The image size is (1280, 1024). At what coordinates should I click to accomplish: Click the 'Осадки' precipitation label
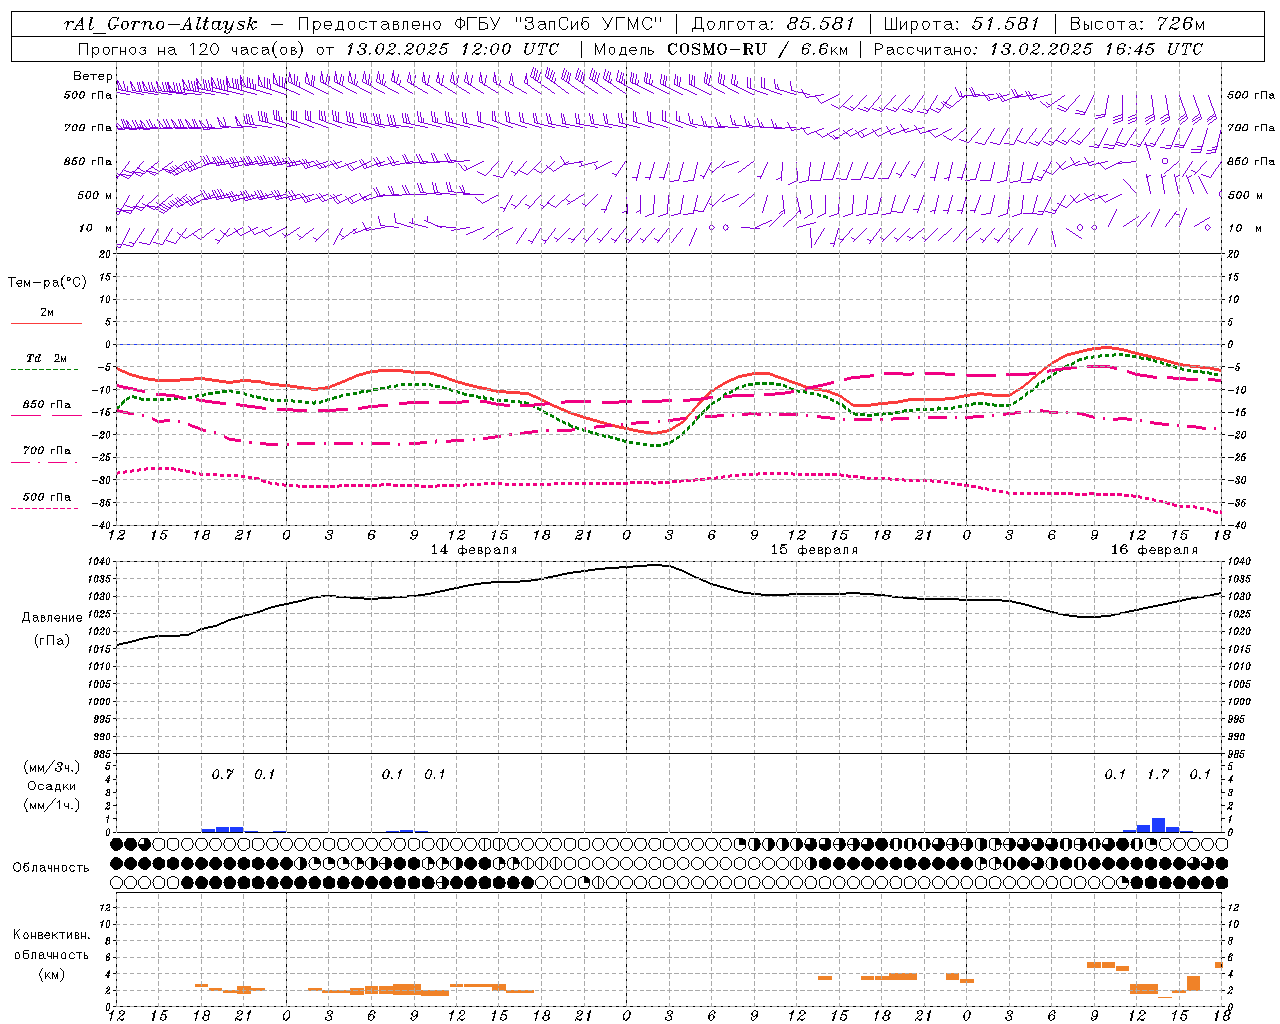point(52,786)
